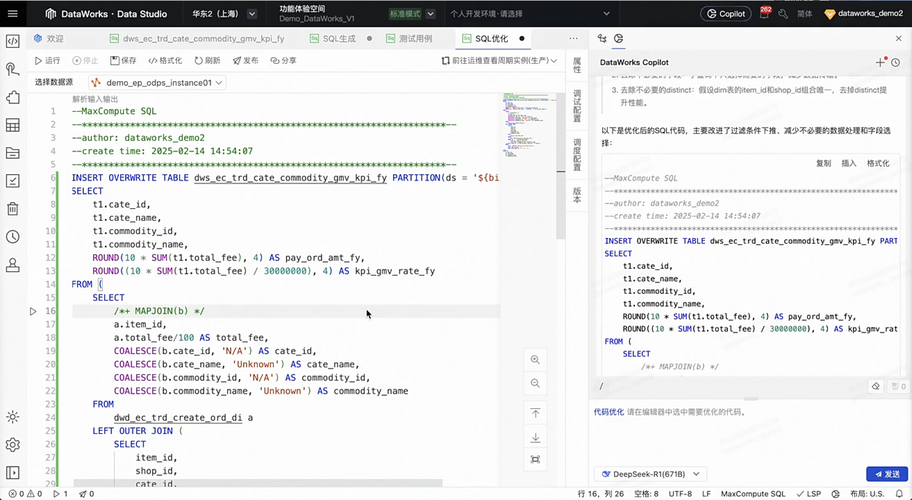Screen dimensions: 912x500
Task: Open Copilot chat history clock icon
Action: pos(896,62)
